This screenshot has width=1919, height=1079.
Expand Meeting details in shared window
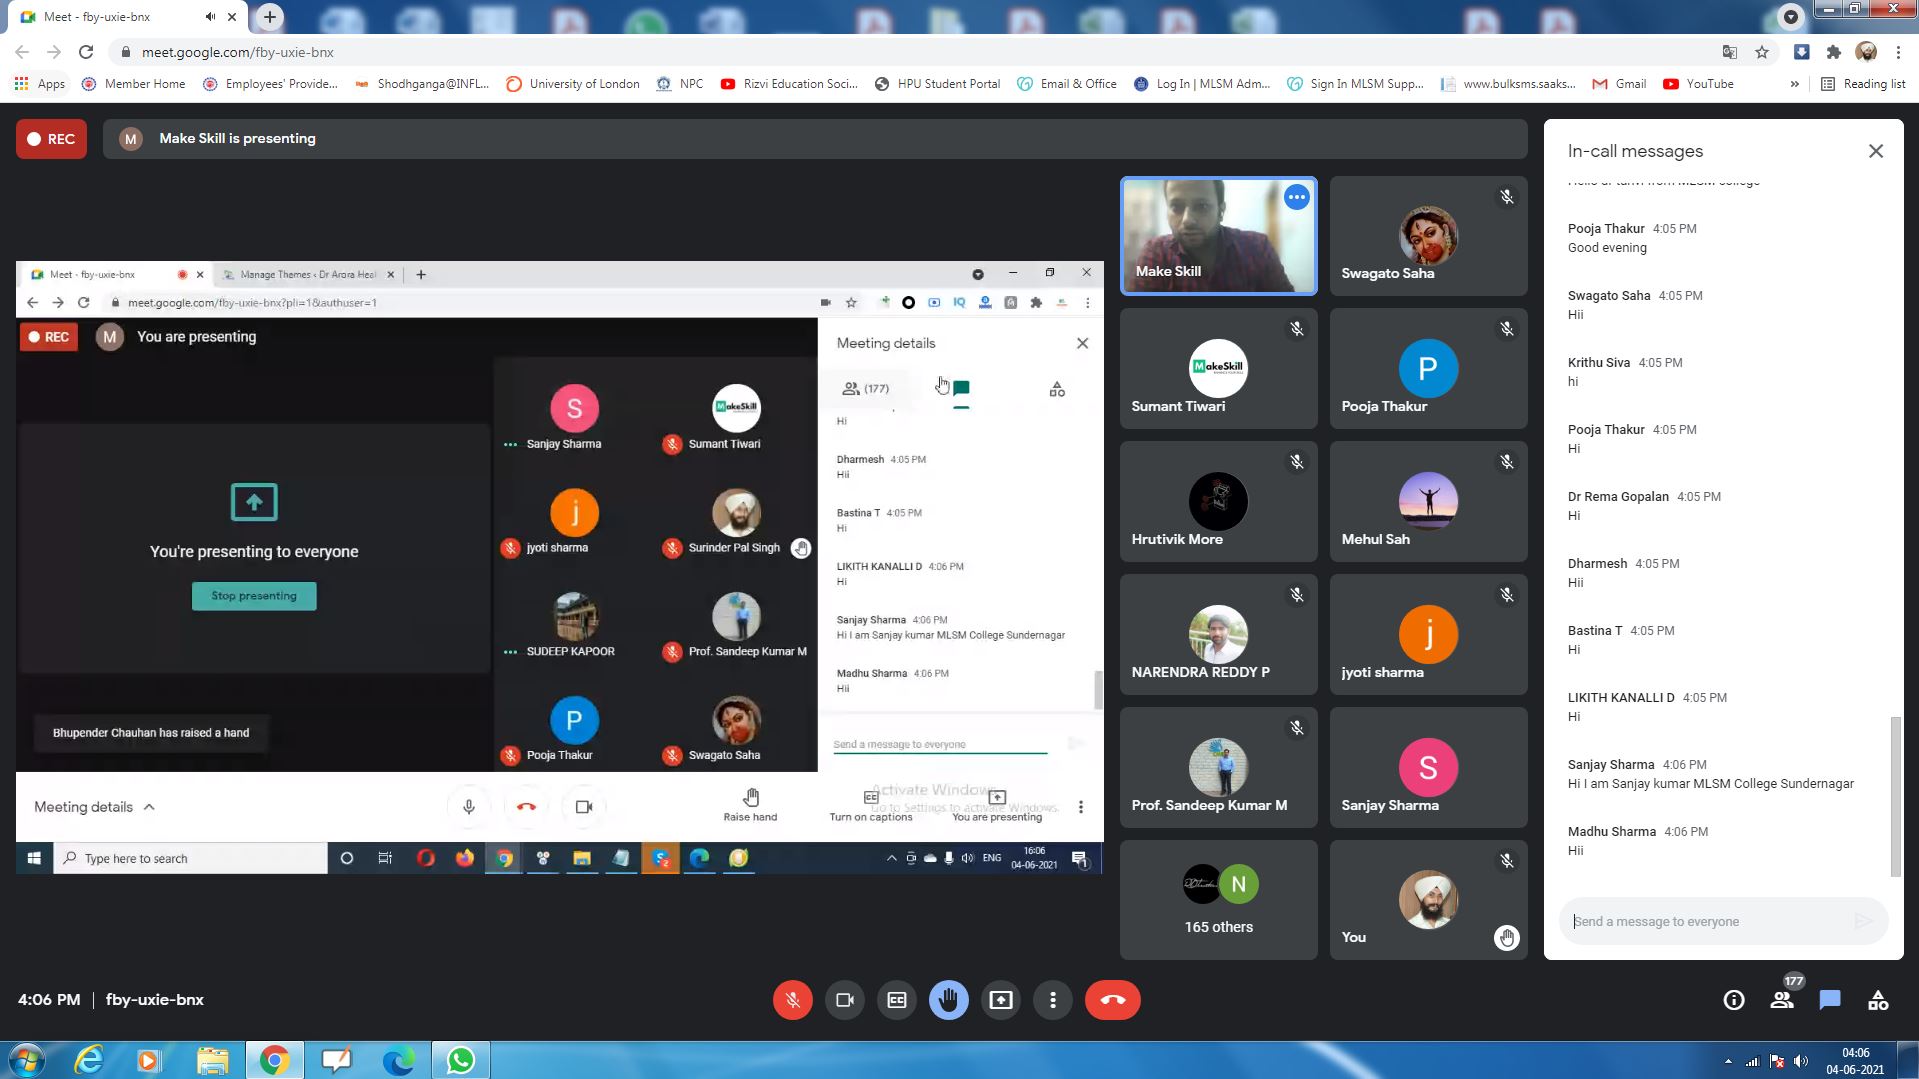pyautogui.click(x=94, y=807)
